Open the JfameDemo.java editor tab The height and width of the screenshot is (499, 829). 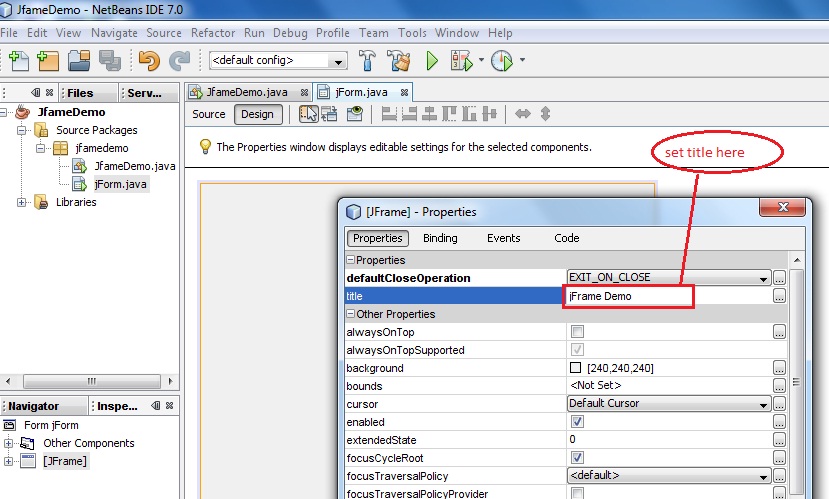click(246, 93)
